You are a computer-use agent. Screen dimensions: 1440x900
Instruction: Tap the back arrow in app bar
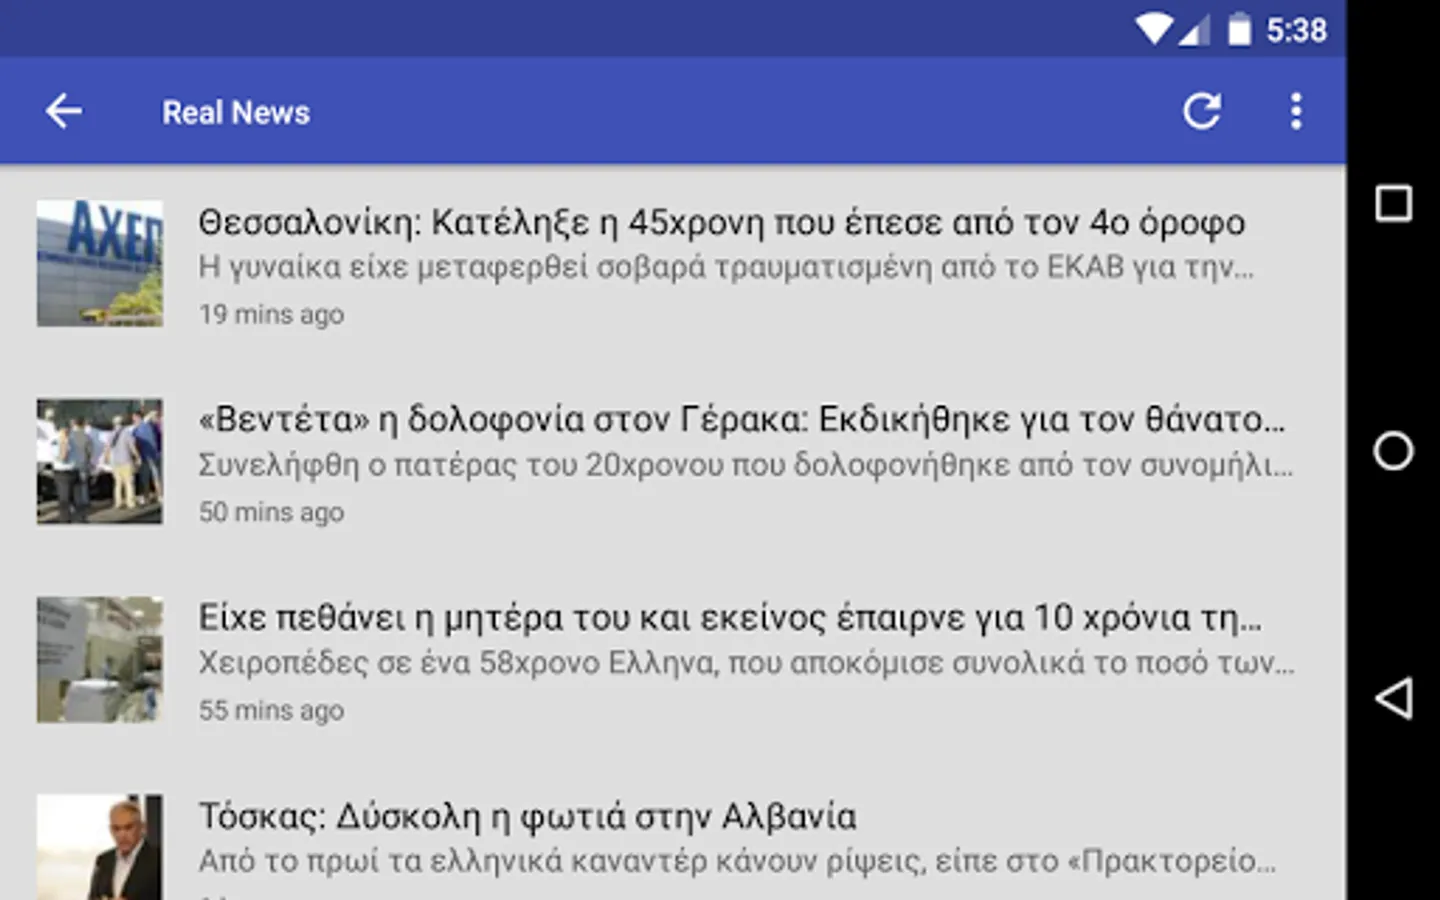64,111
